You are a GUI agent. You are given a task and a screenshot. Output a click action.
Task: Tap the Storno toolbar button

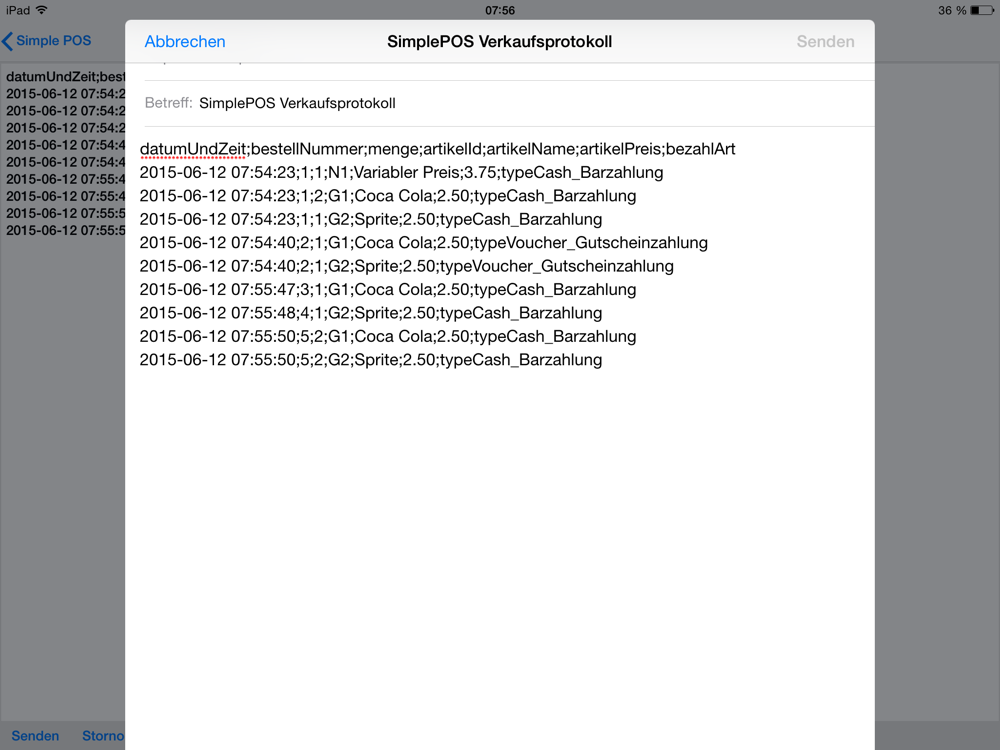point(103,735)
